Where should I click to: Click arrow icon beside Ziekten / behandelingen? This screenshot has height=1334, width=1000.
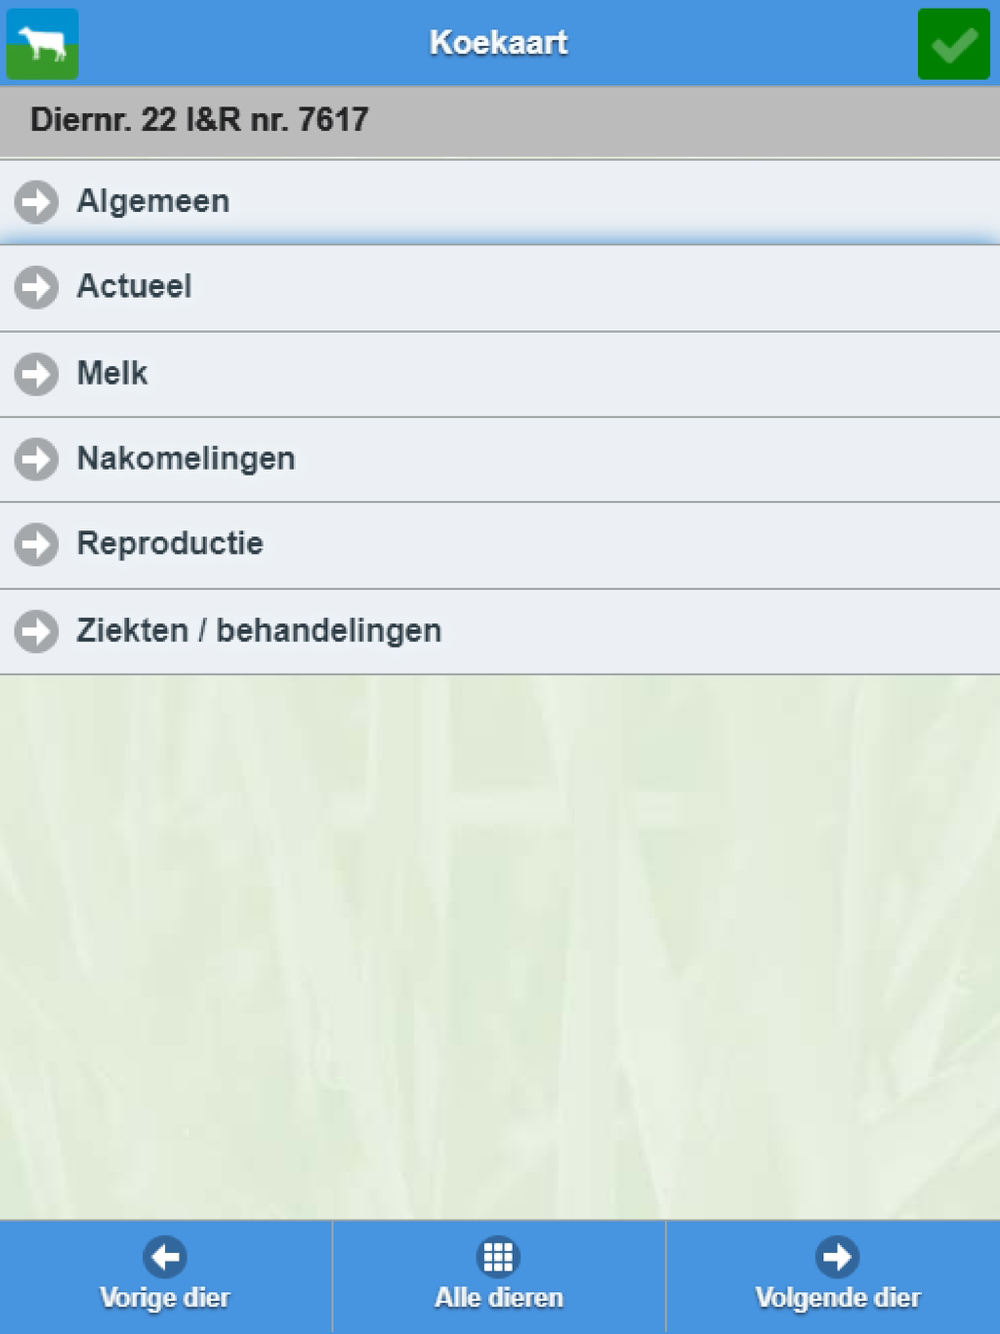pos(37,631)
